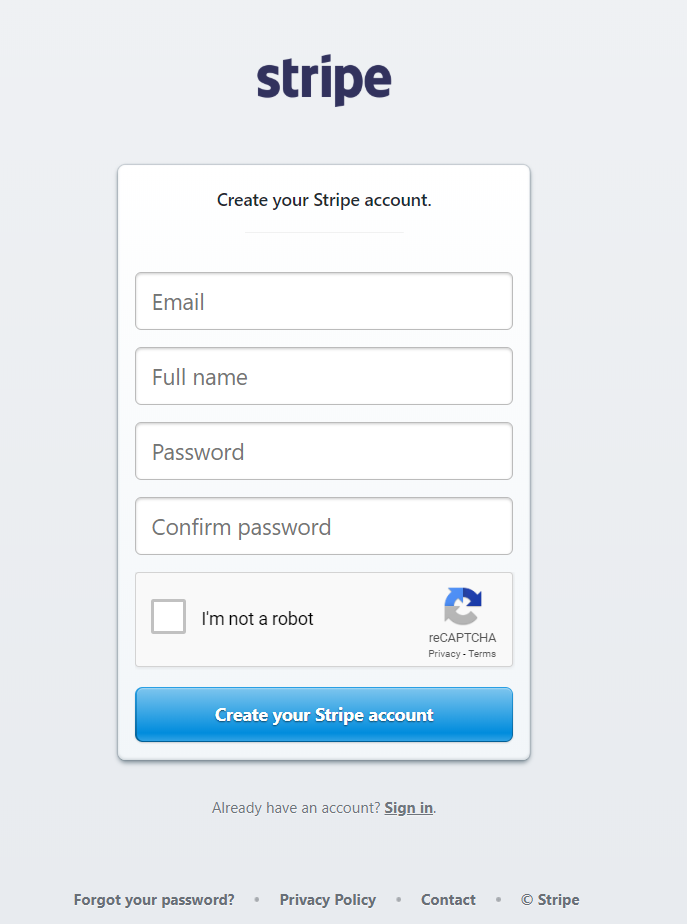This screenshot has width=687, height=924.
Task: Click the Create your Stripe account heading
Action: tap(323, 200)
